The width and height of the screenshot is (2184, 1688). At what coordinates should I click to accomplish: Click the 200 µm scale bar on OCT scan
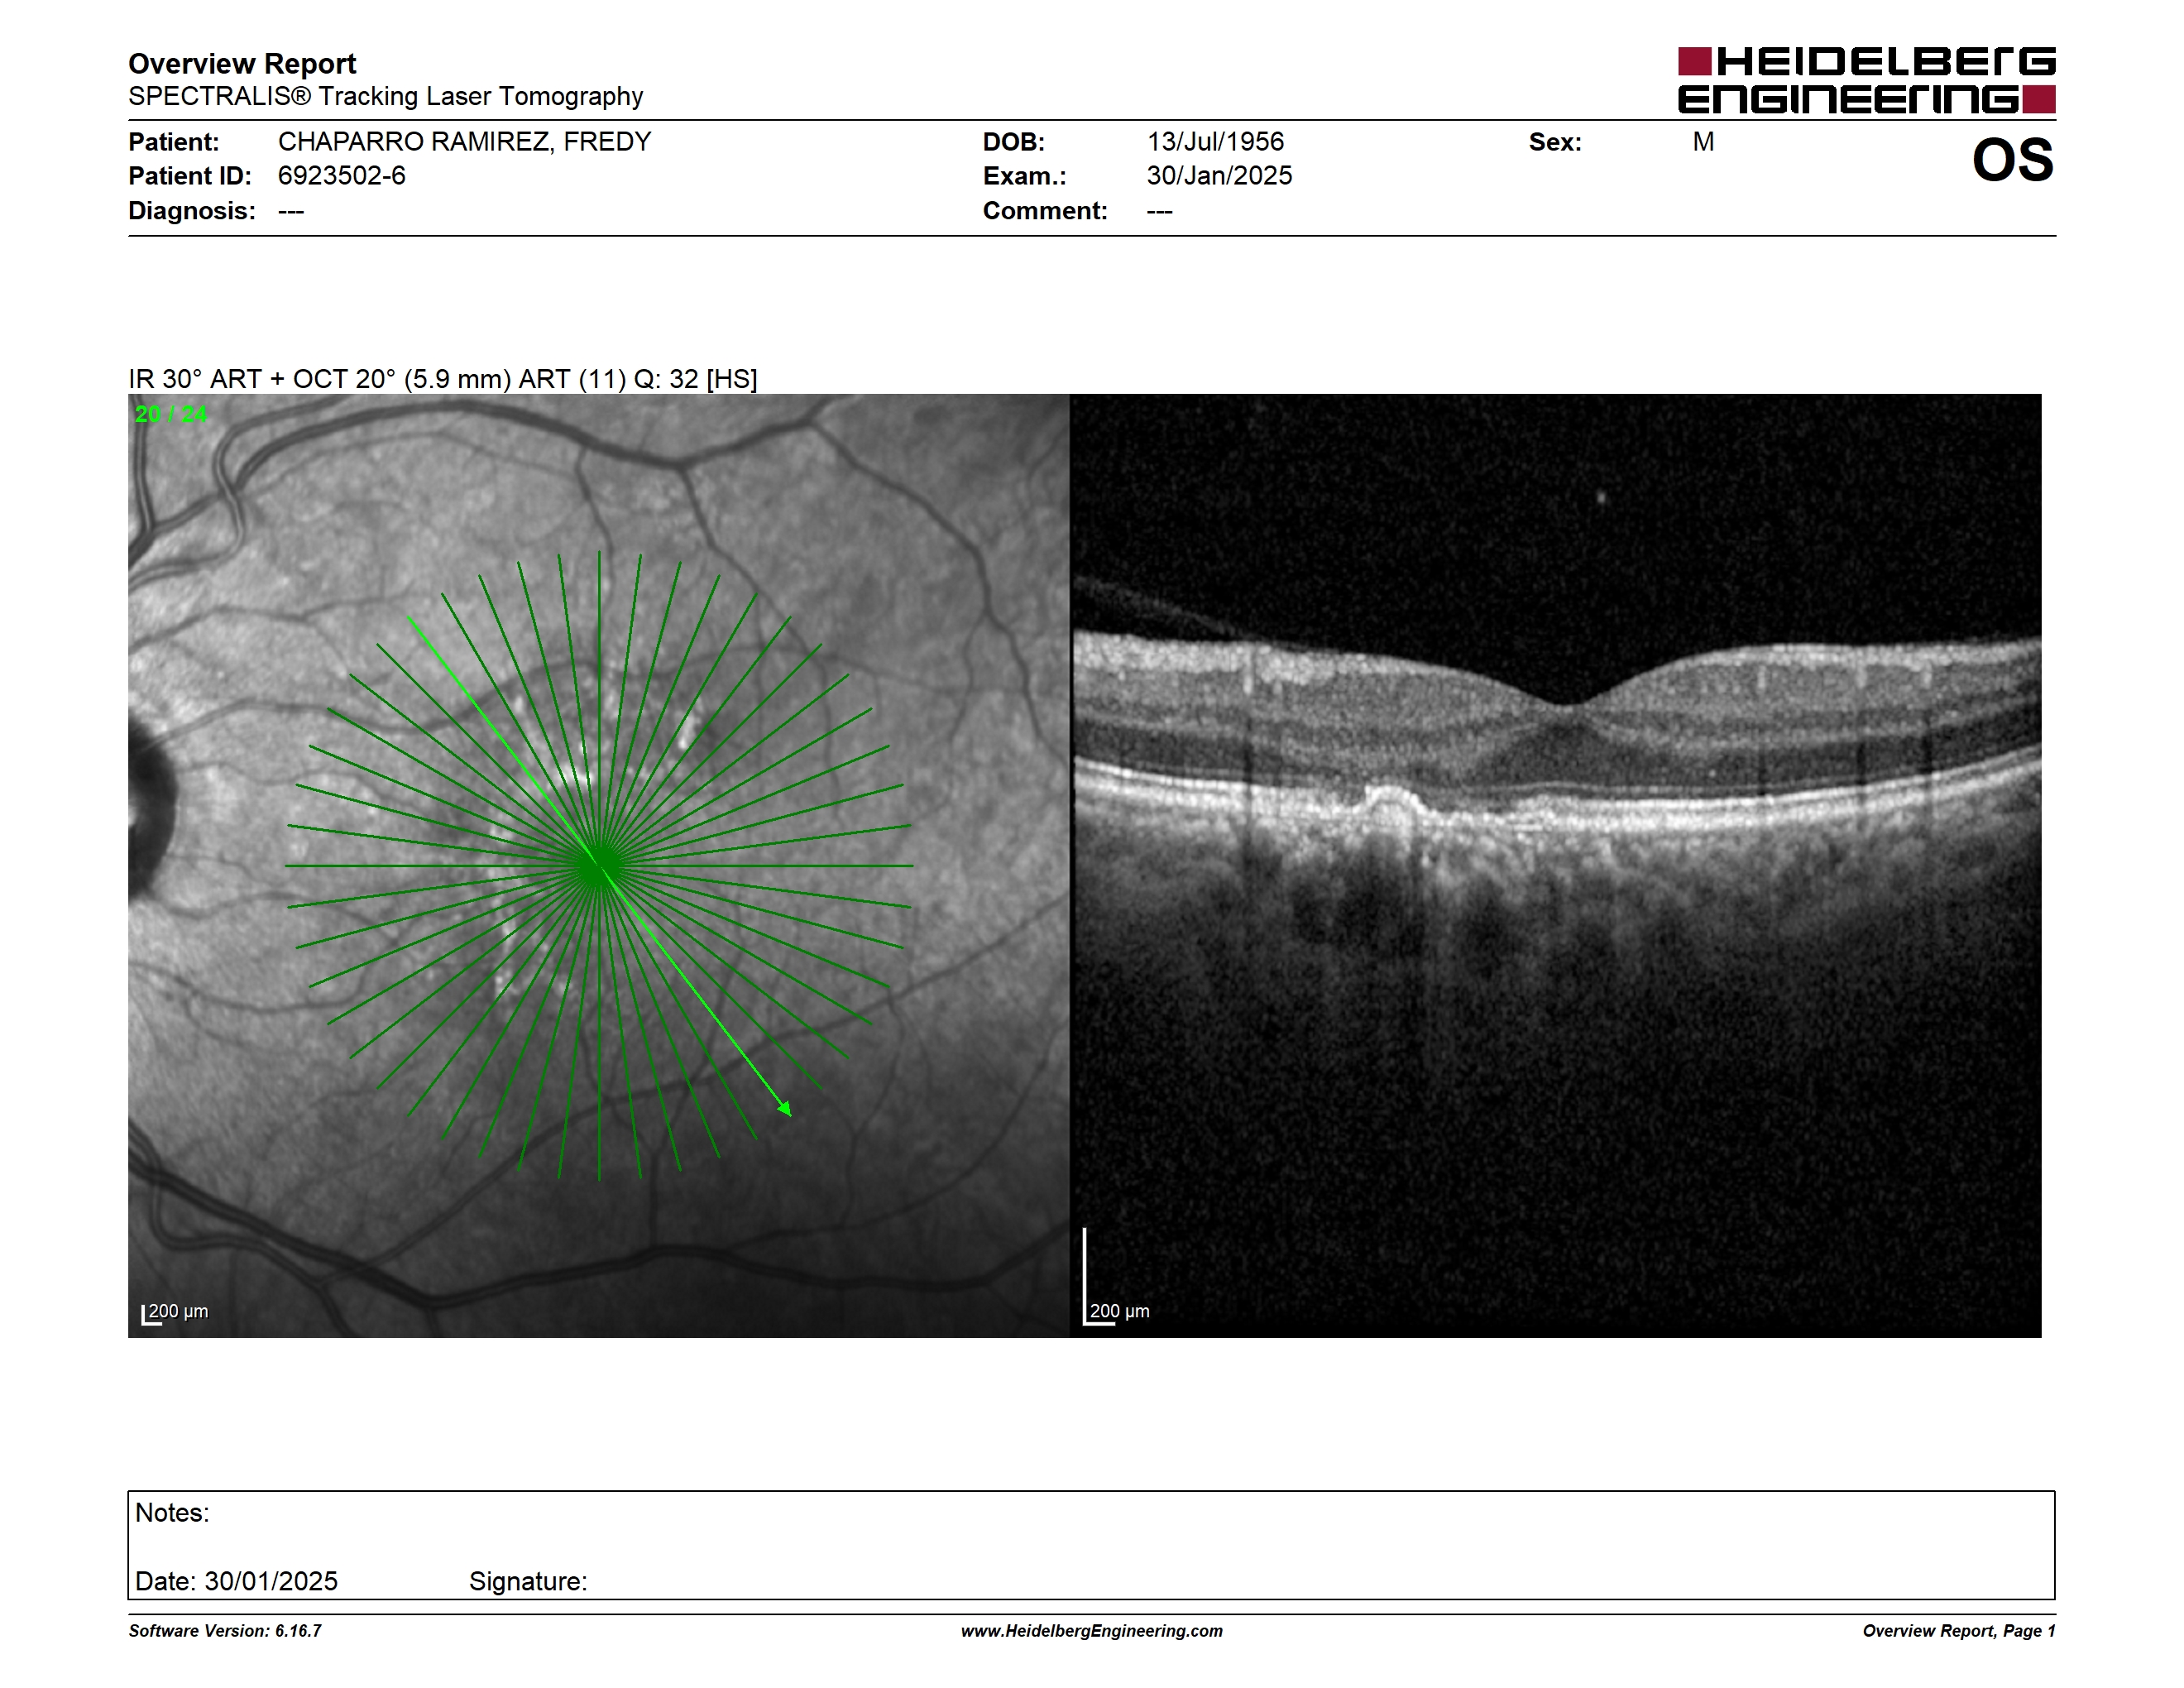tap(1116, 1277)
